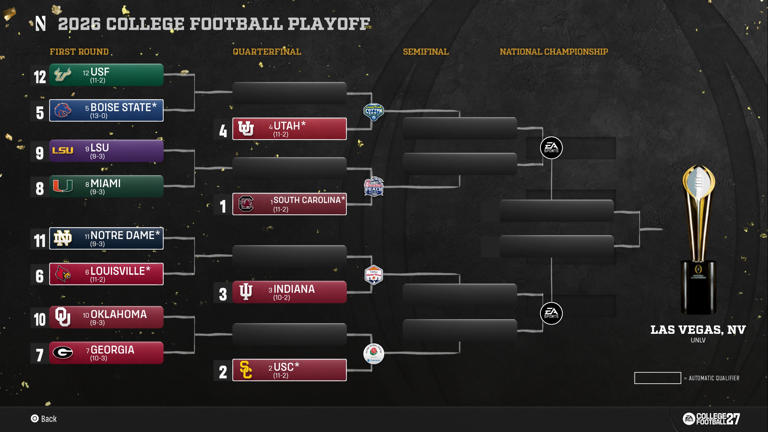Choose the Oklahoma team card
Viewport: 768px width, 432px height.
click(106, 317)
